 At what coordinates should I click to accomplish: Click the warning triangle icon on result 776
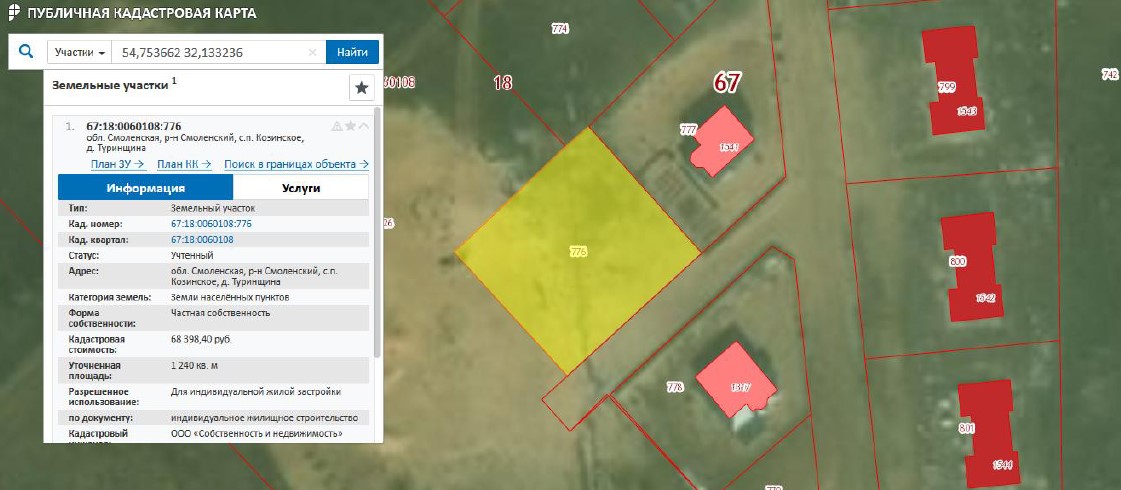coord(337,126)
